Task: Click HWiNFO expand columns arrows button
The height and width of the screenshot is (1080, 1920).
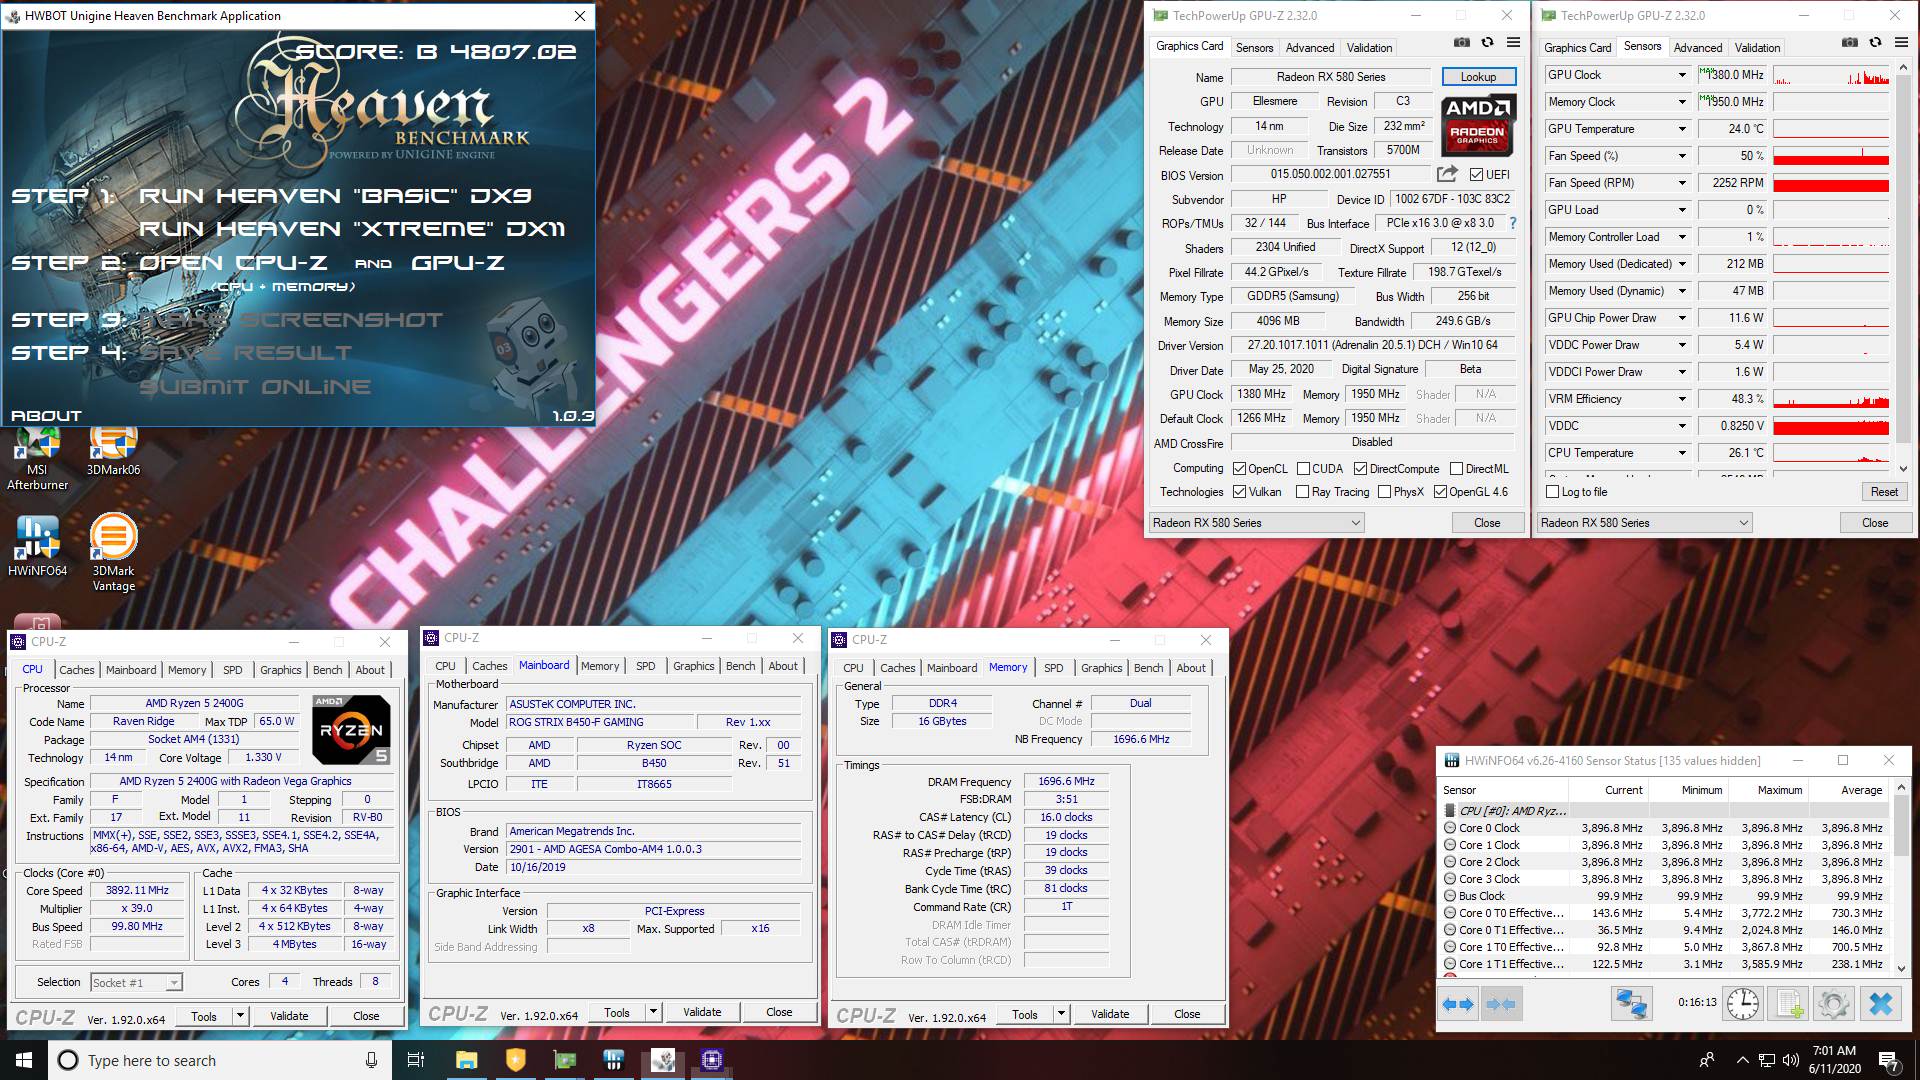Action: coord(1458,1003)
